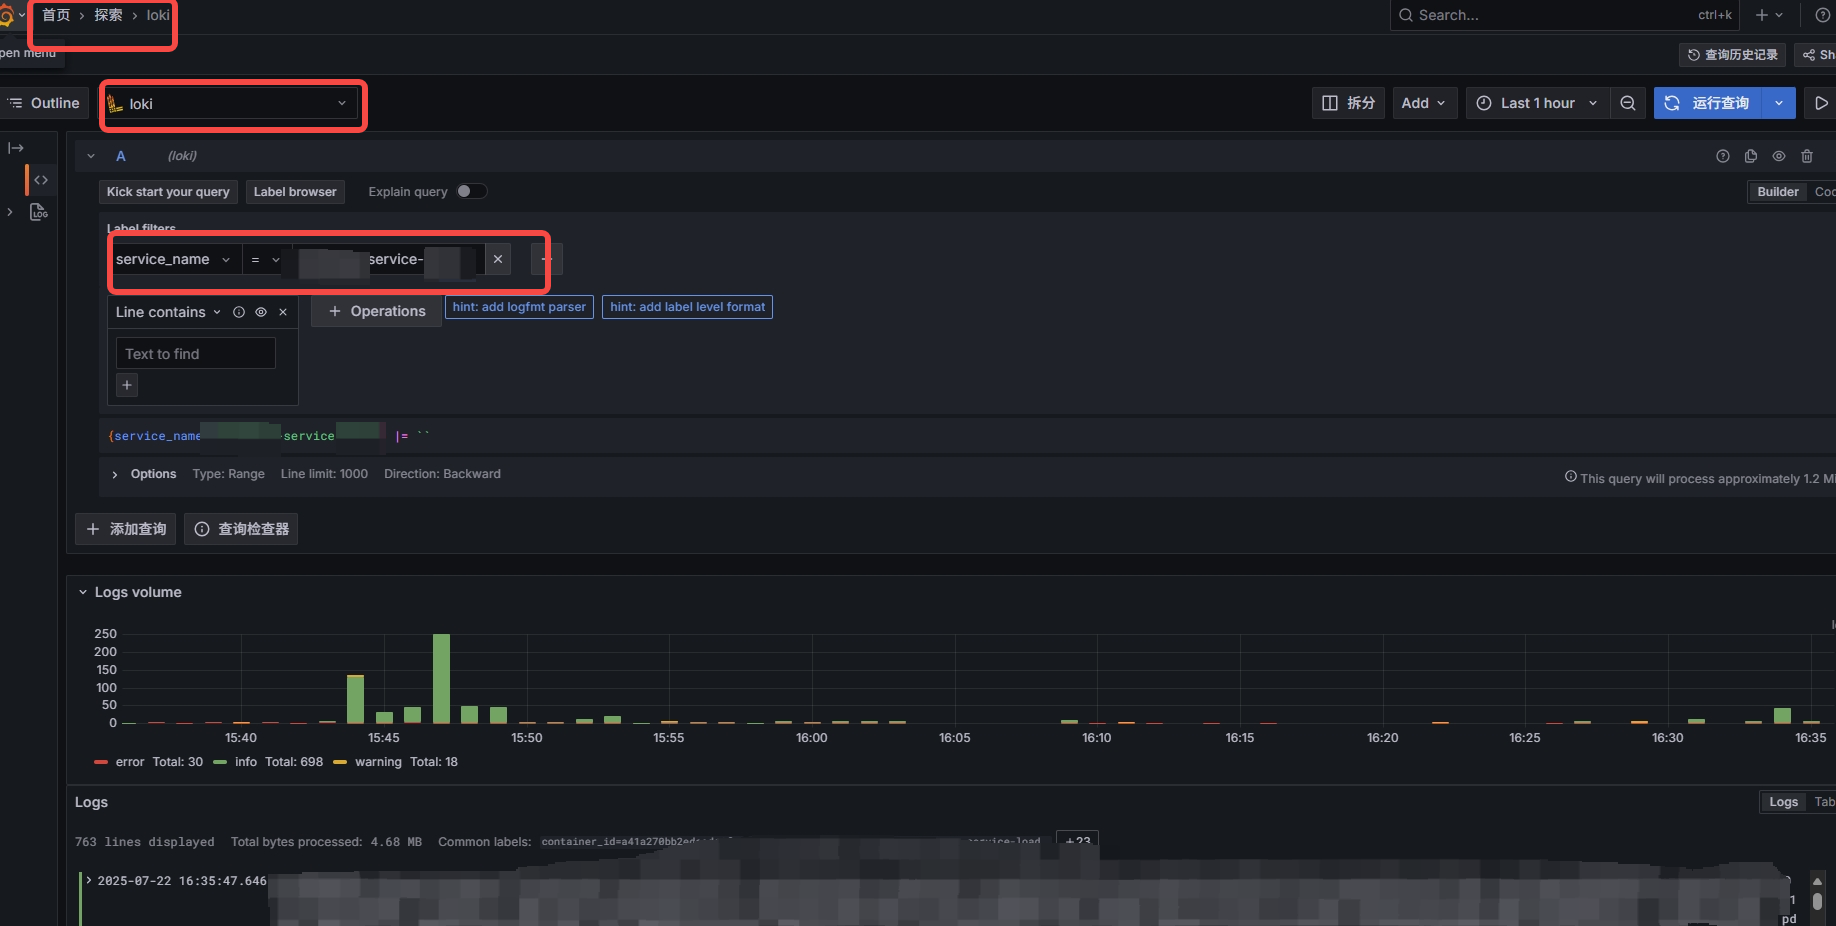The width and height of the screenshot is (1836, 926).
Task: Click the zoom out magnifier icon
Action: (1628, 103)
